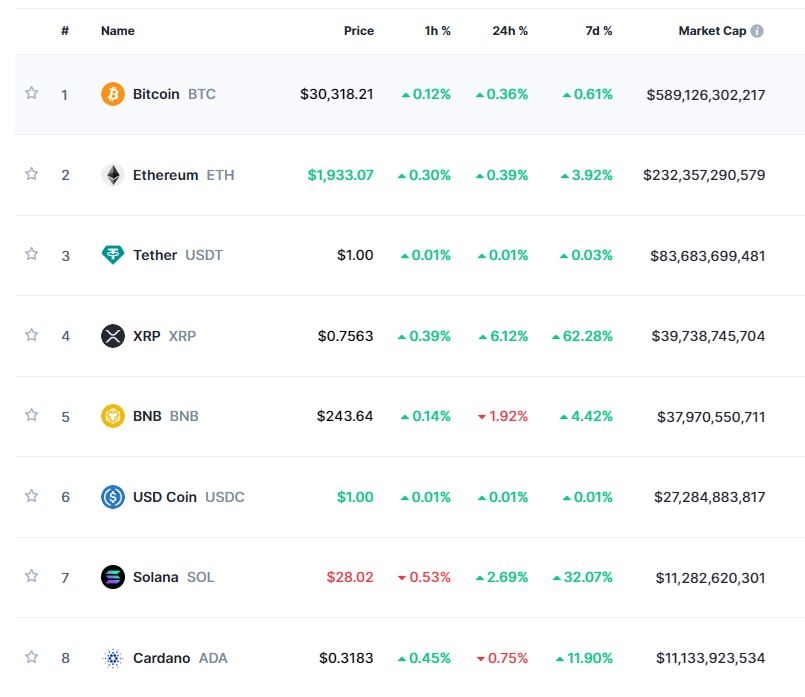This screenshot has height=697, width=805.
Task: Click the USD Coin logo icon
Action: coord(113,497)
